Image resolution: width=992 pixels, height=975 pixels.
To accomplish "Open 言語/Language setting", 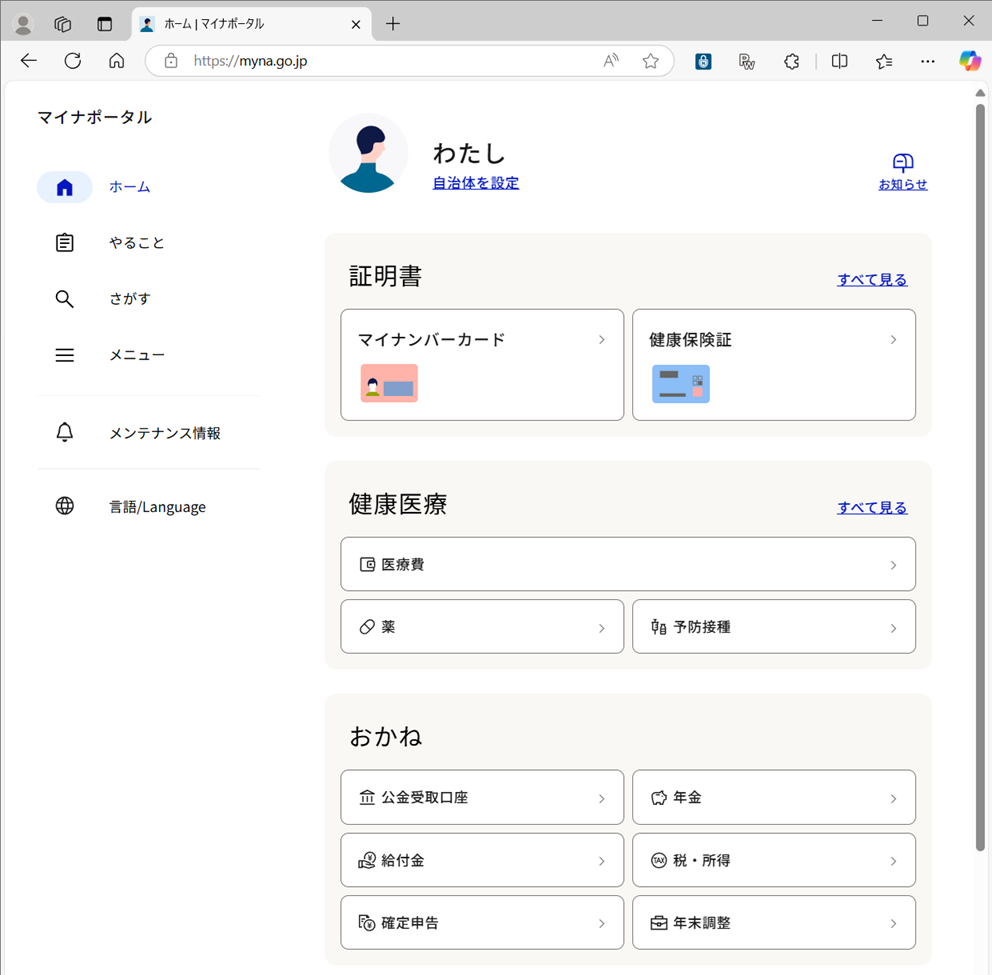I will coord(158,507).
